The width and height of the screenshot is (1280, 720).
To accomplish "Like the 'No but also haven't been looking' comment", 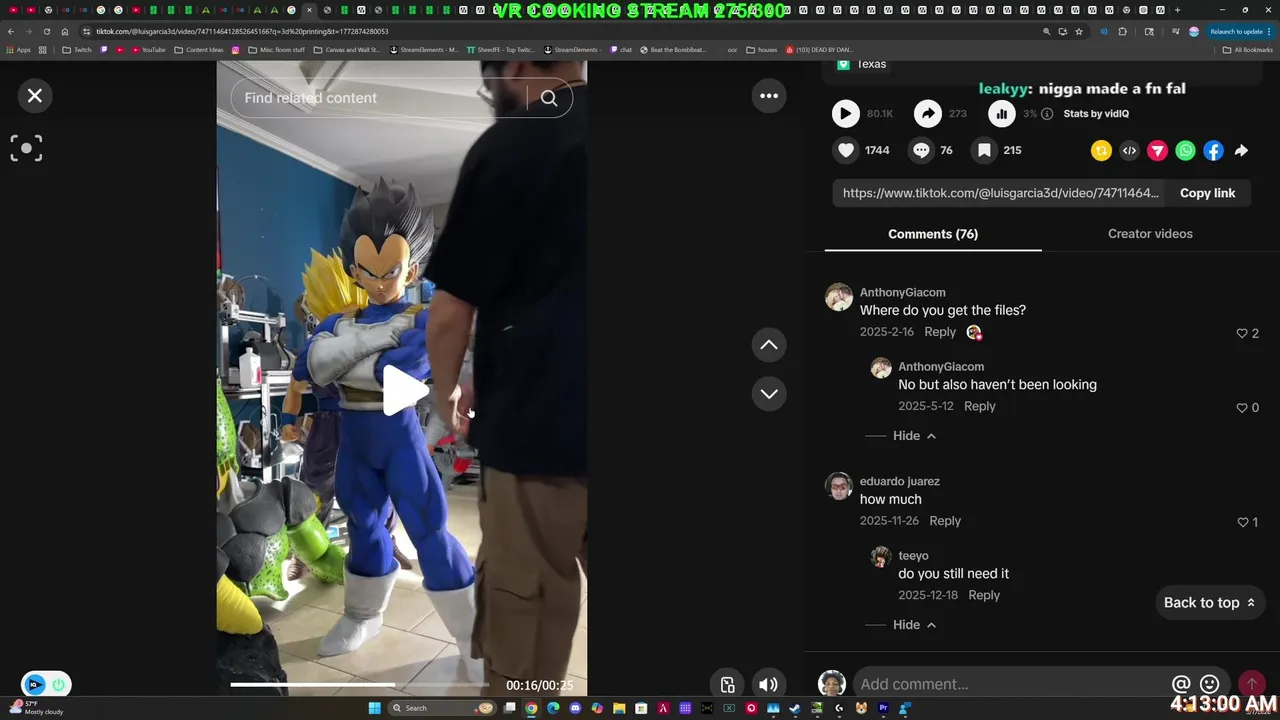I will coord(1242,408).
